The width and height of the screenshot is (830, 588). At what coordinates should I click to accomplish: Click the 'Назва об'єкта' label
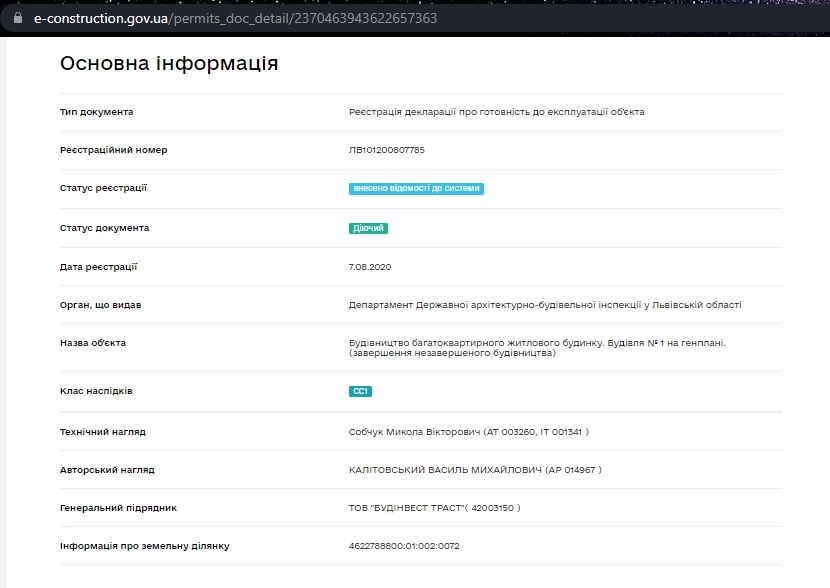93,343
